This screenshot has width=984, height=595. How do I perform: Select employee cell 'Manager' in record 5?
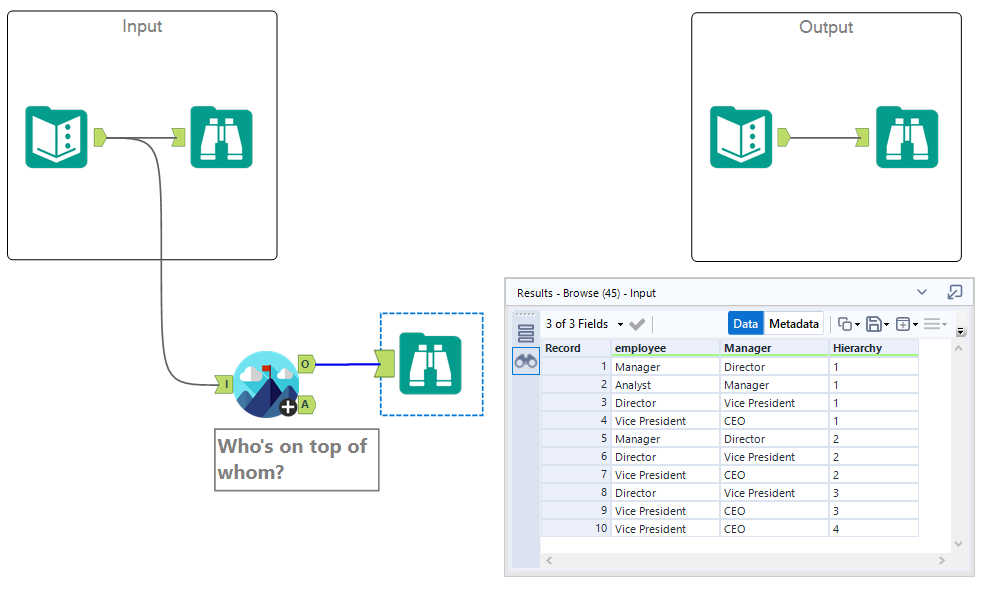coord(665,439)
